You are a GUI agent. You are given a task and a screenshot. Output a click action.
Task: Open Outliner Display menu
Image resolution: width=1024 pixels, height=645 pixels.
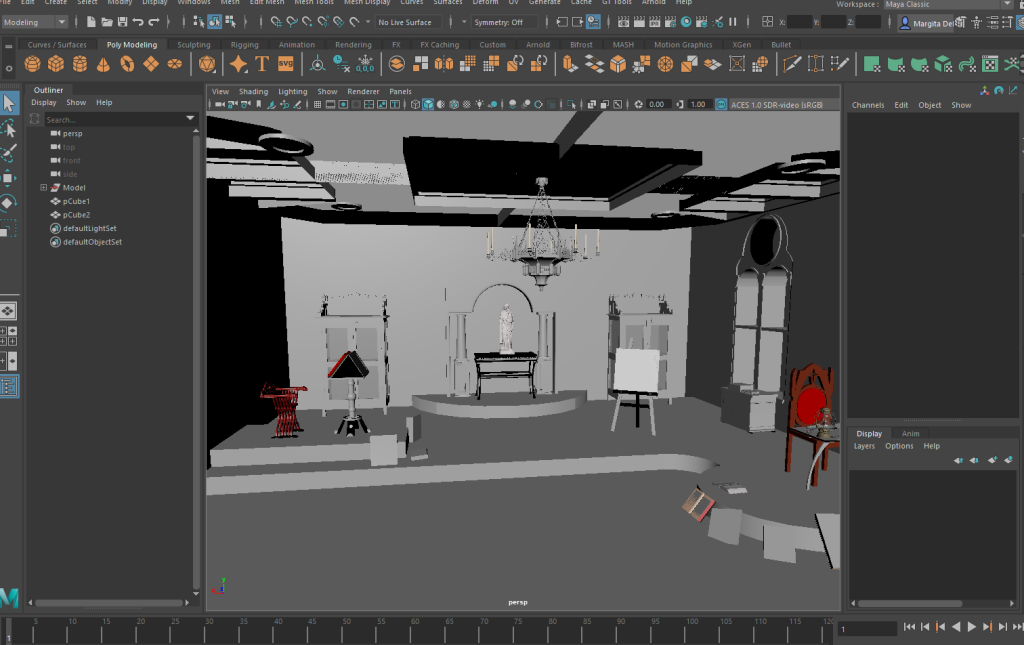[44, 102]
